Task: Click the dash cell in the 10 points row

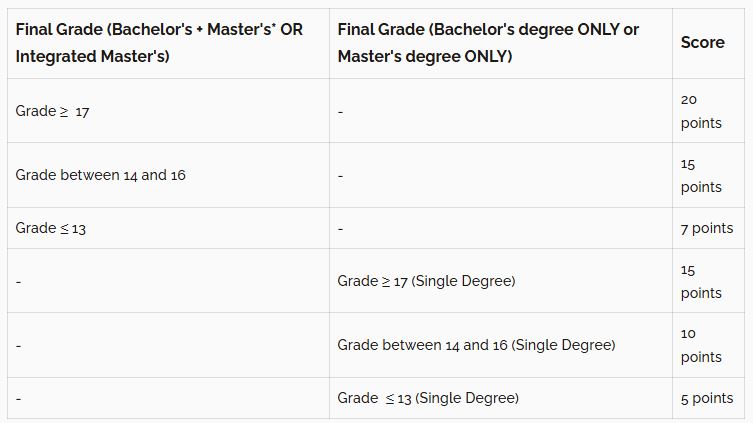Action: (x=19, y=345)
